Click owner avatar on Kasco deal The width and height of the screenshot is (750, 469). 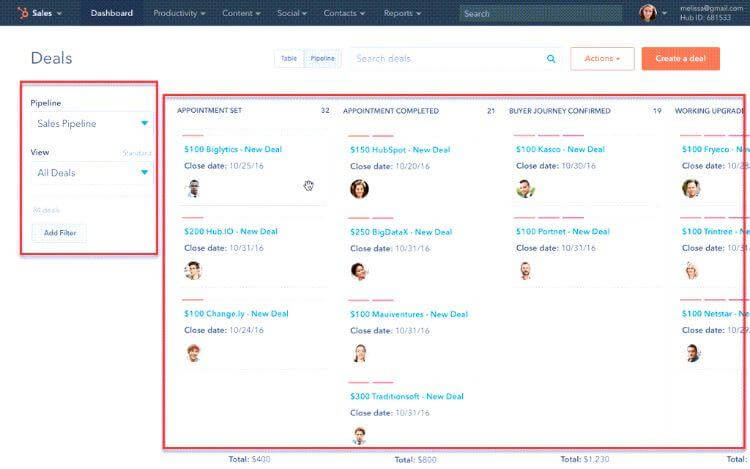(525, 188)
